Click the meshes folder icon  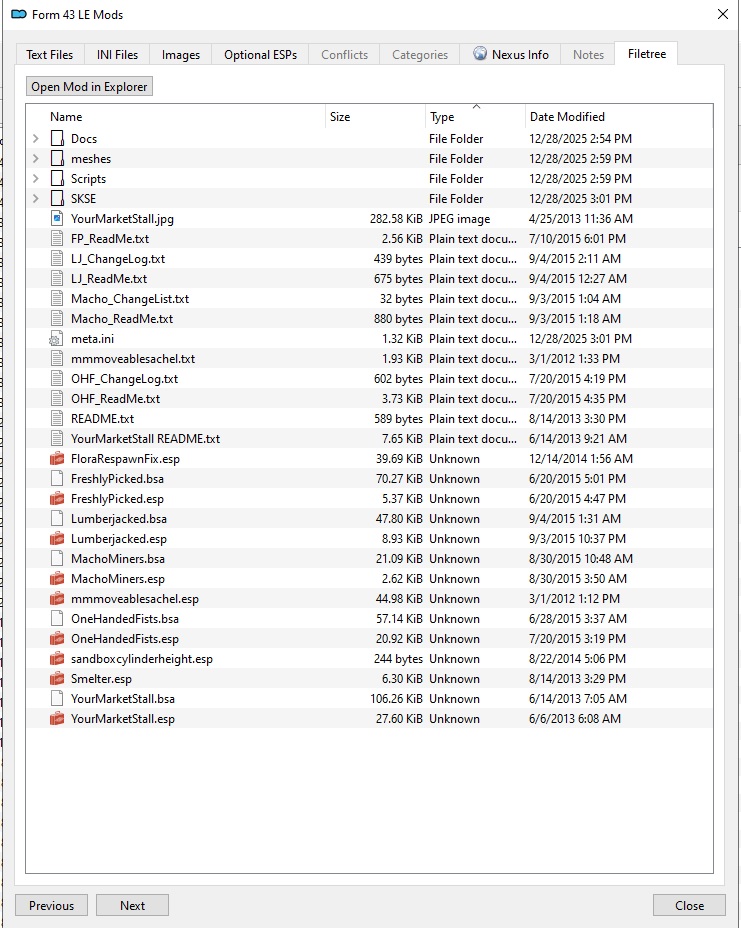[57, 159]
